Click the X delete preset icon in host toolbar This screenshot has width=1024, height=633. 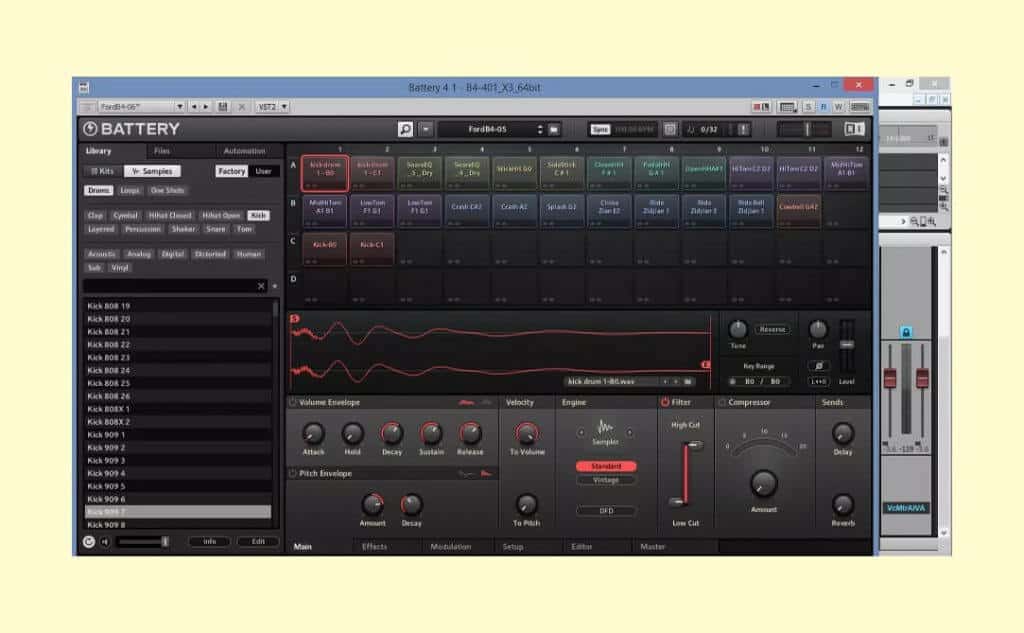242,106
